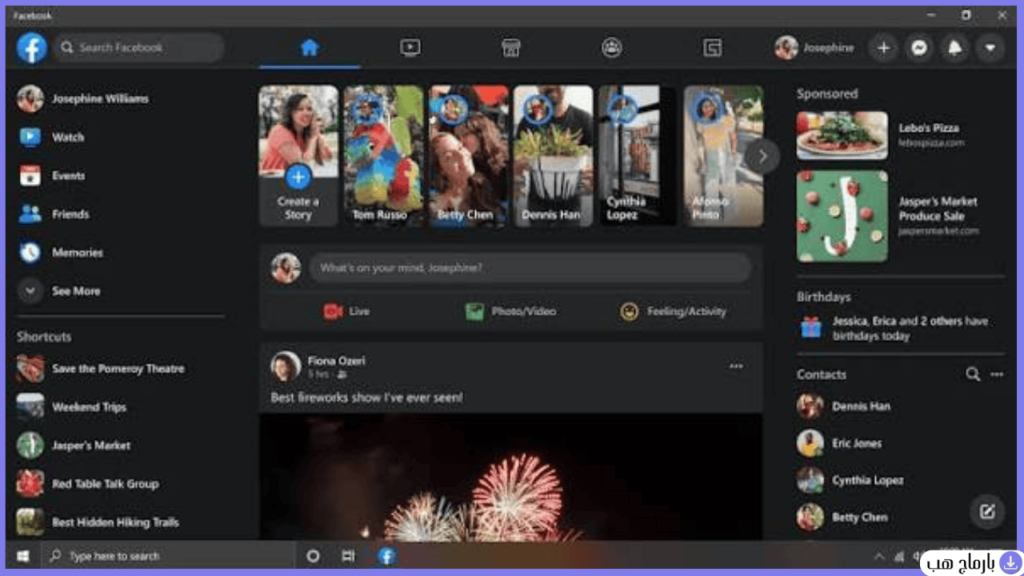Click the new message compose icon

pos(987,511)
